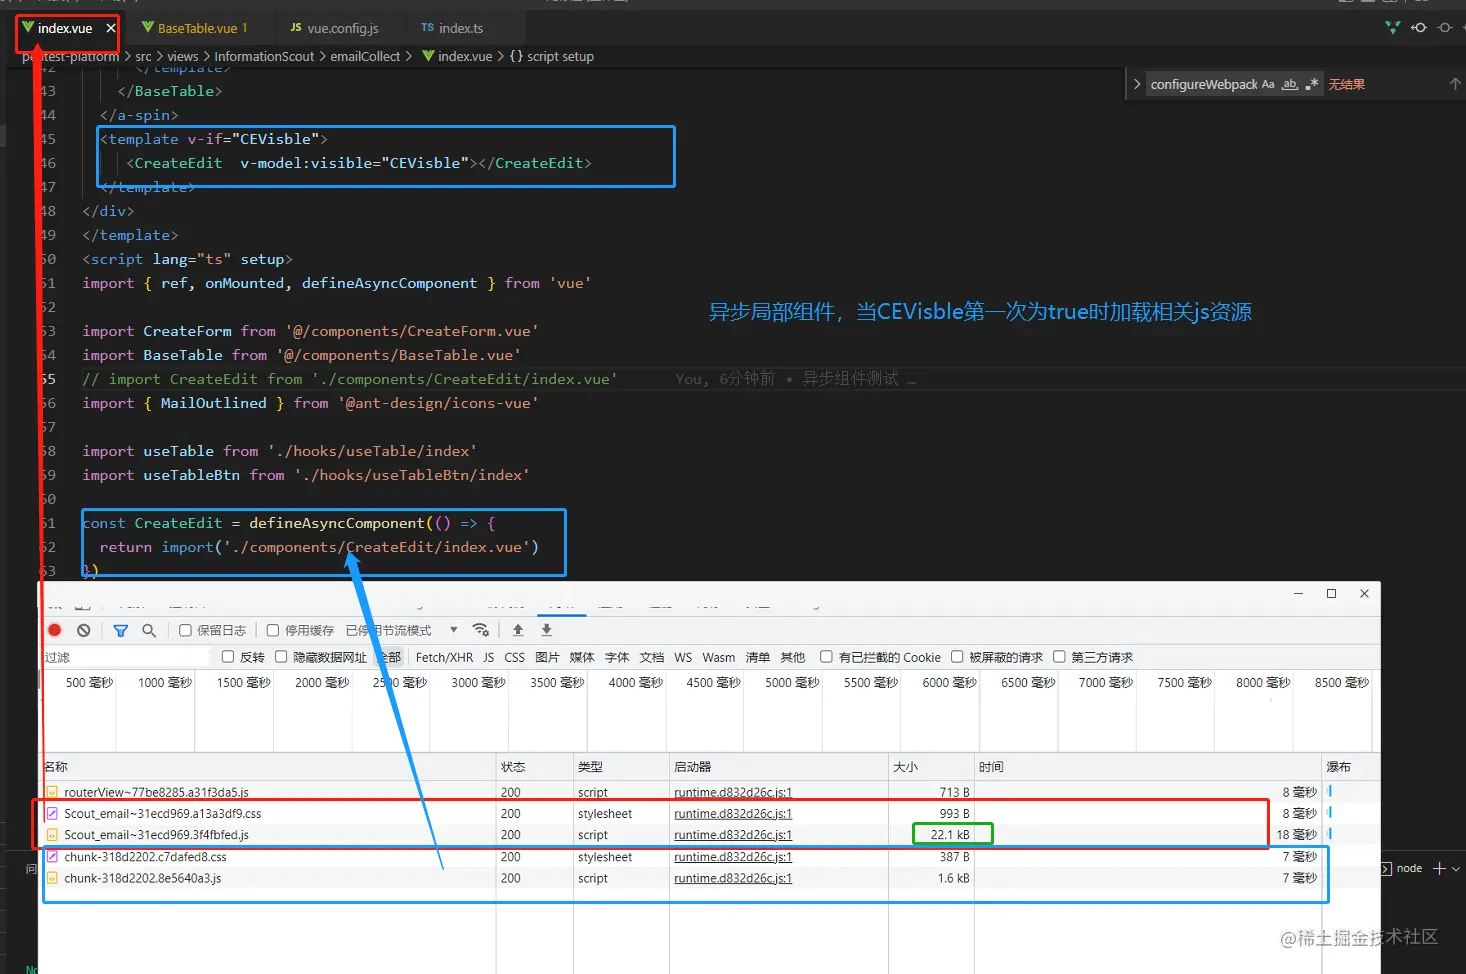Filter requests by CSS type

click(x=515, y=657)
